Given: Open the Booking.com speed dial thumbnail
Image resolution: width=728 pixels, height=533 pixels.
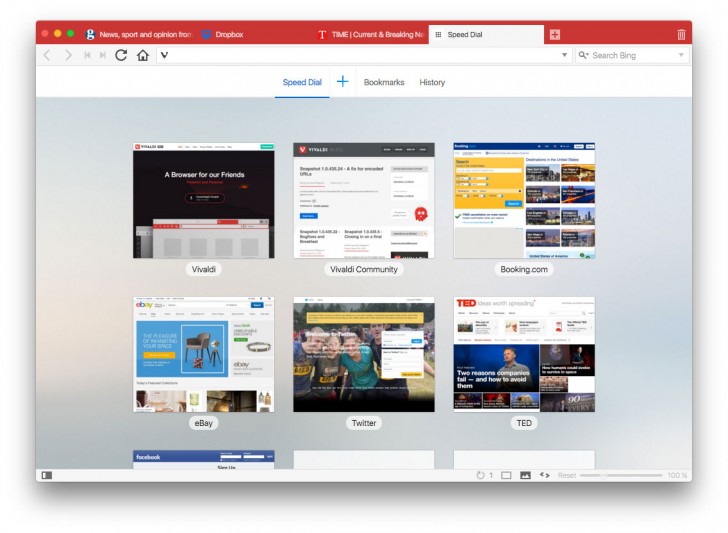Looking at the screenshot, I should (x=524, y=200).
